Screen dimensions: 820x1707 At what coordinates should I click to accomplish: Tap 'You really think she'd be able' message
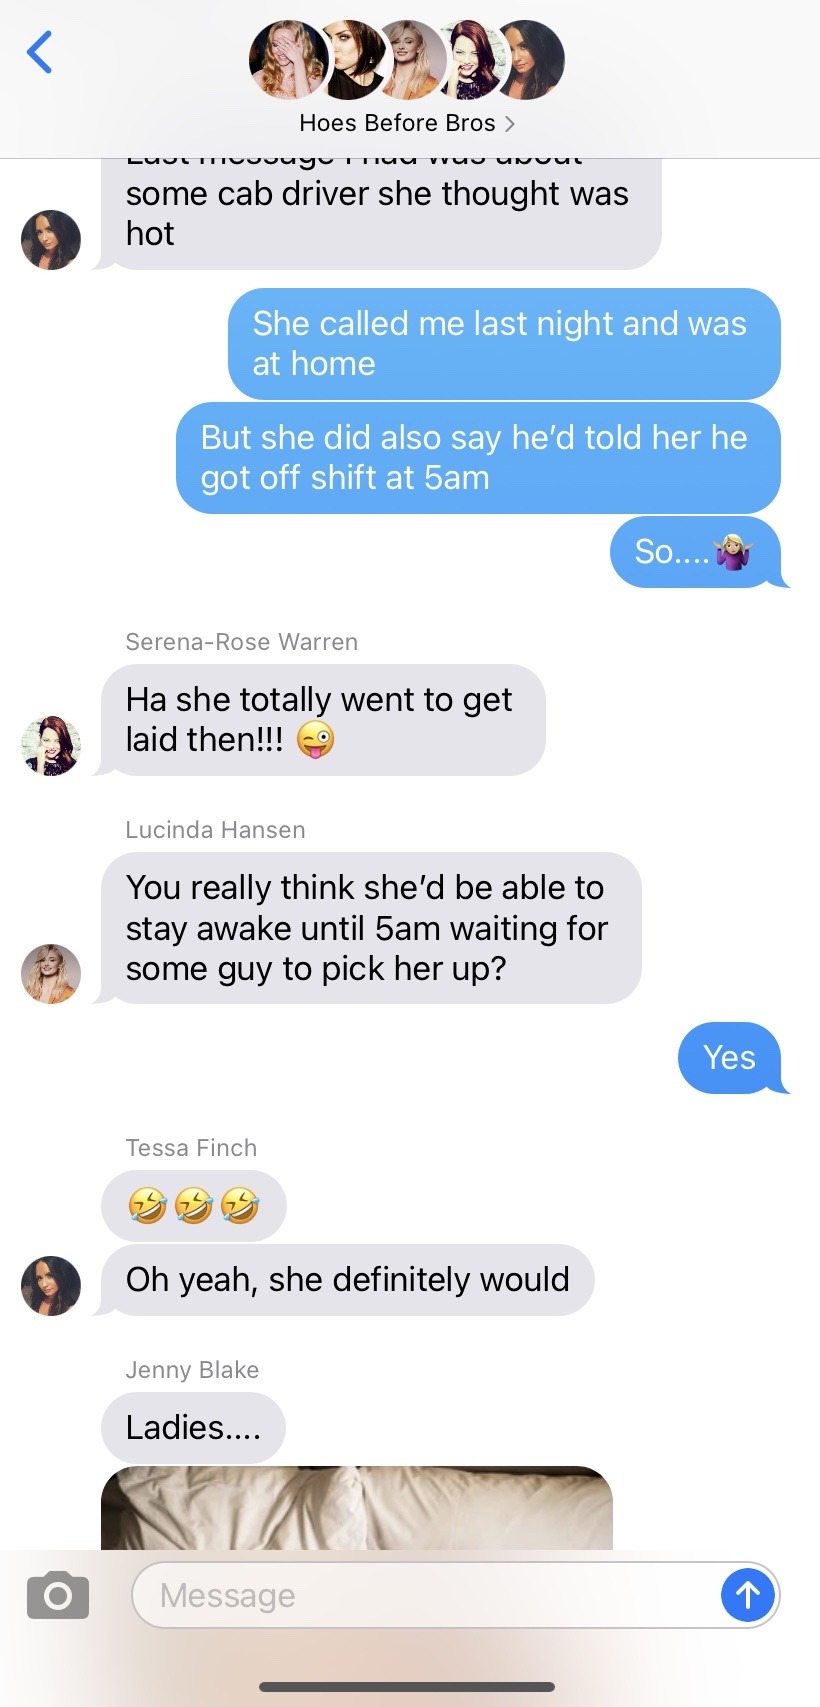pyautogui.click(x=371, y=928)
